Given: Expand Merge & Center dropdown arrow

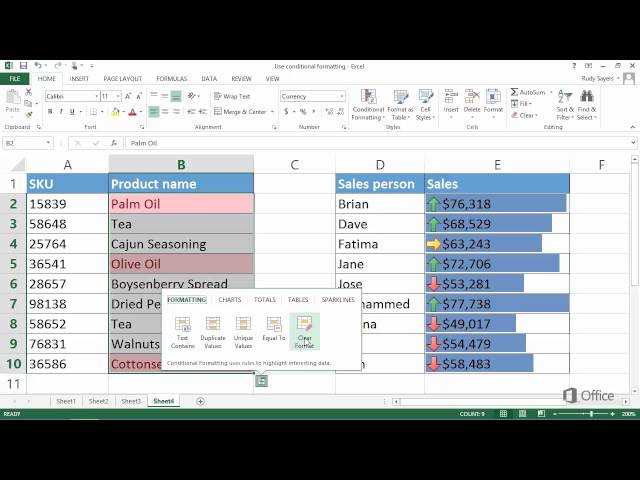Looking at the screenshot, I should [x=272, y=111].
